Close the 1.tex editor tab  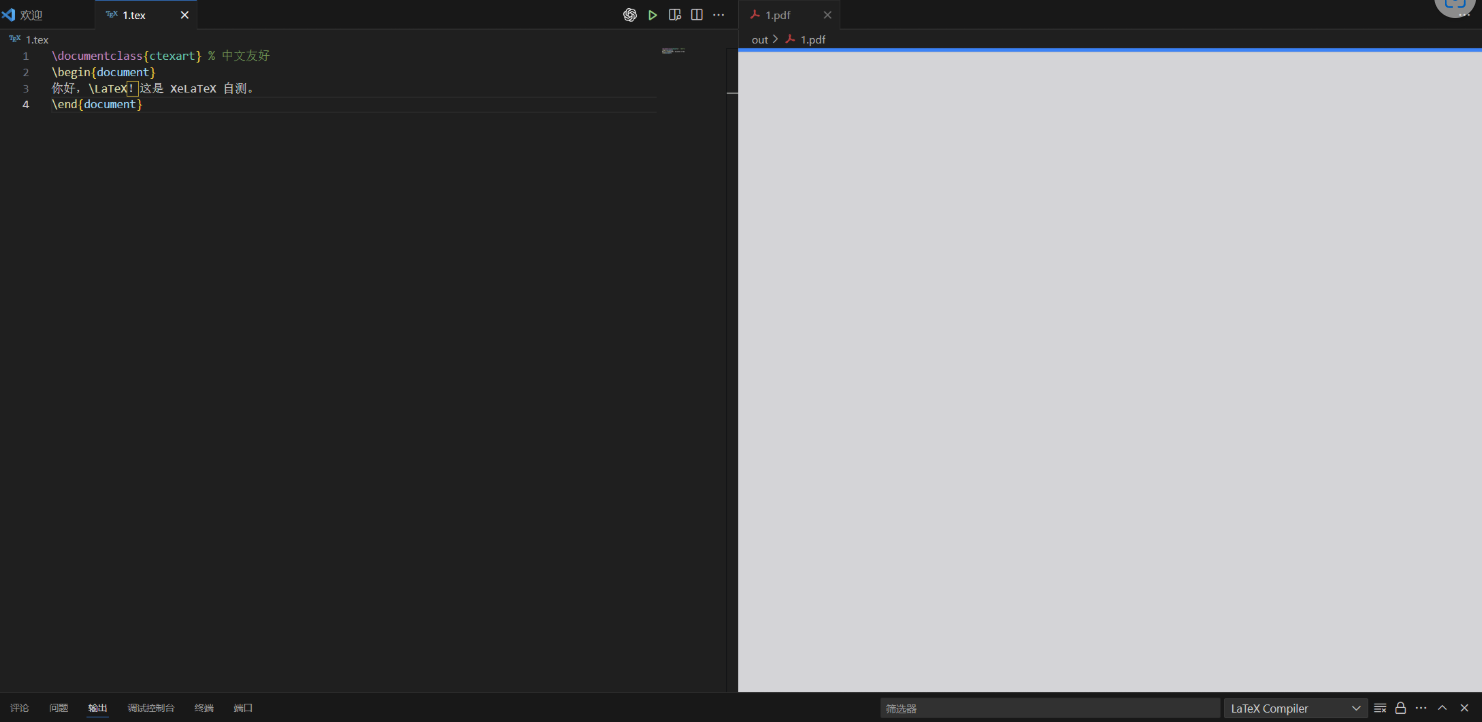click(184, 15)
